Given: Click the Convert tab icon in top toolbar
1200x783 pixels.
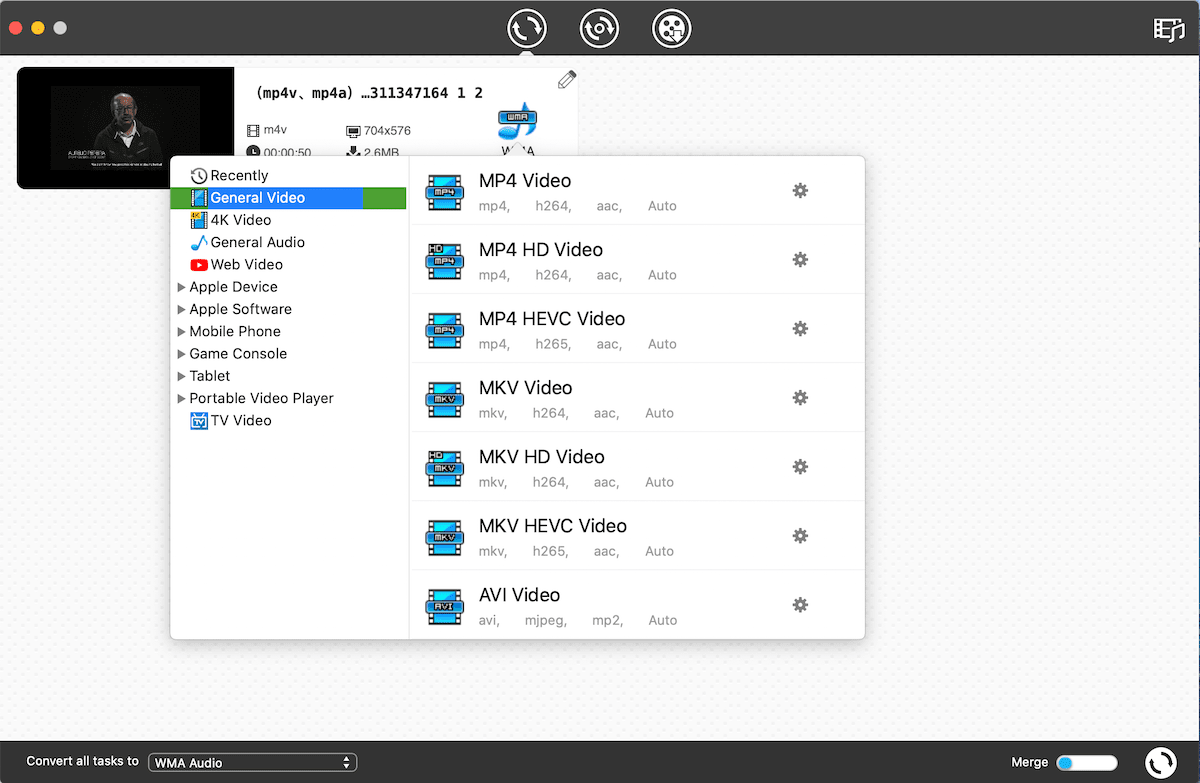Looking at the screenshot, I should pyautogui.click(x=526, y=28).
